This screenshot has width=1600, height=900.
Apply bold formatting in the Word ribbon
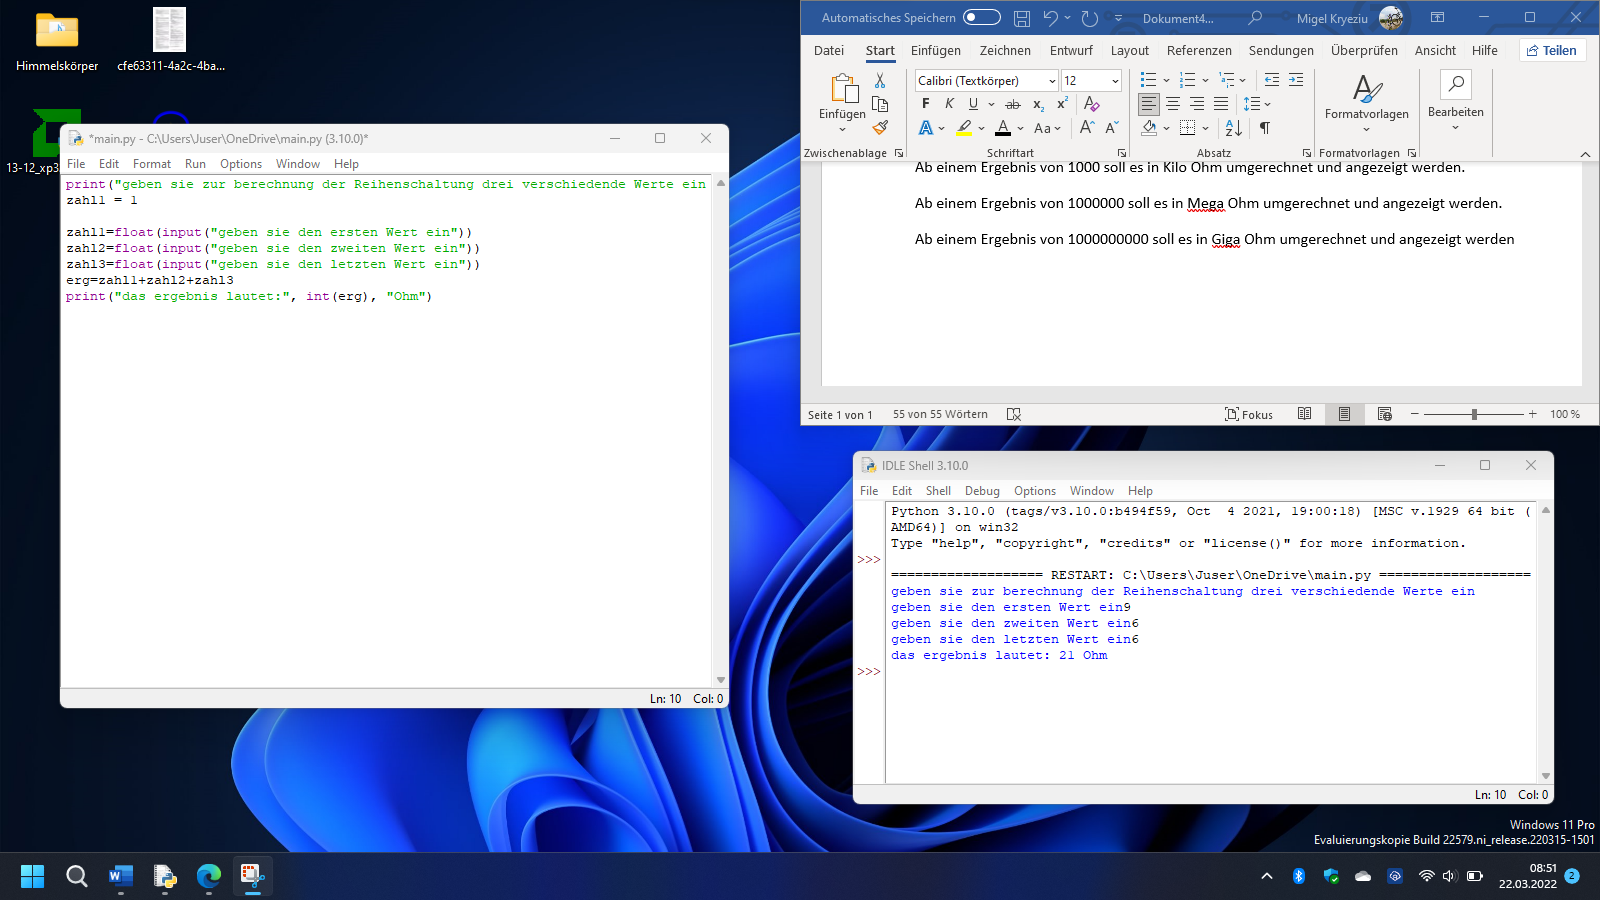pyautogui.click(x=926, y=104)
